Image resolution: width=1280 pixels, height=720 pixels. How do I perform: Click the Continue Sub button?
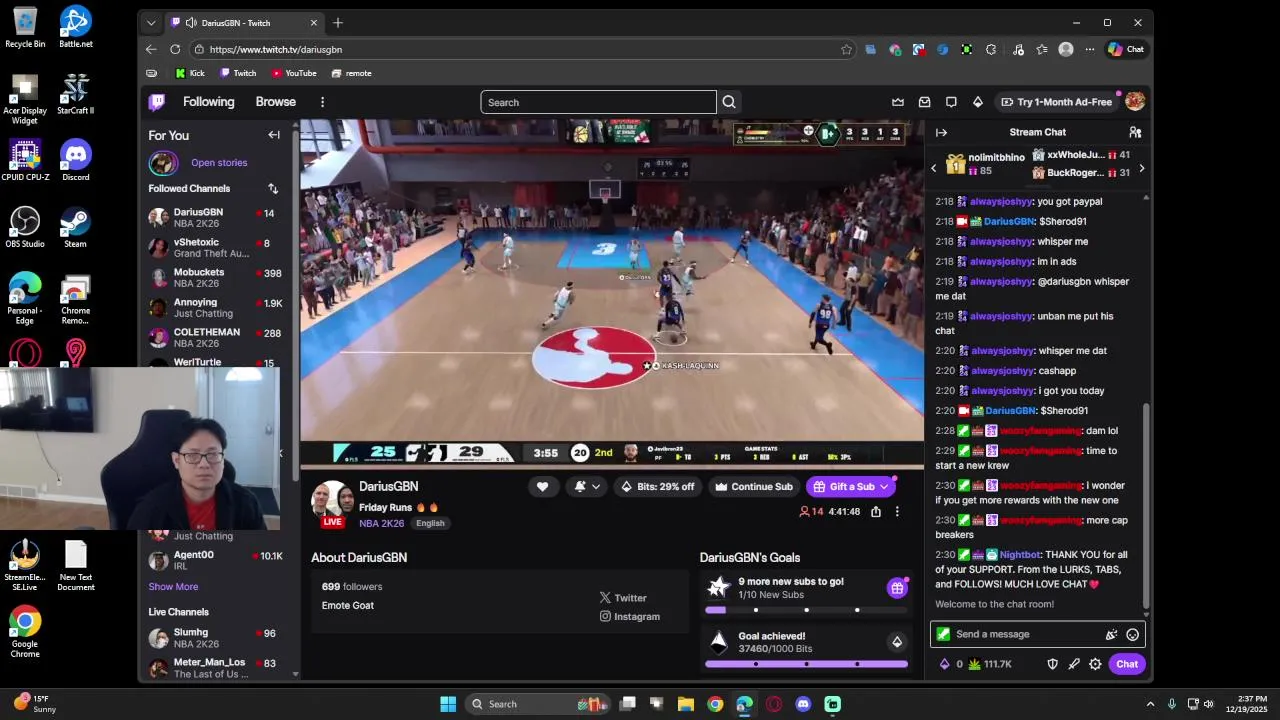point(753,487)
